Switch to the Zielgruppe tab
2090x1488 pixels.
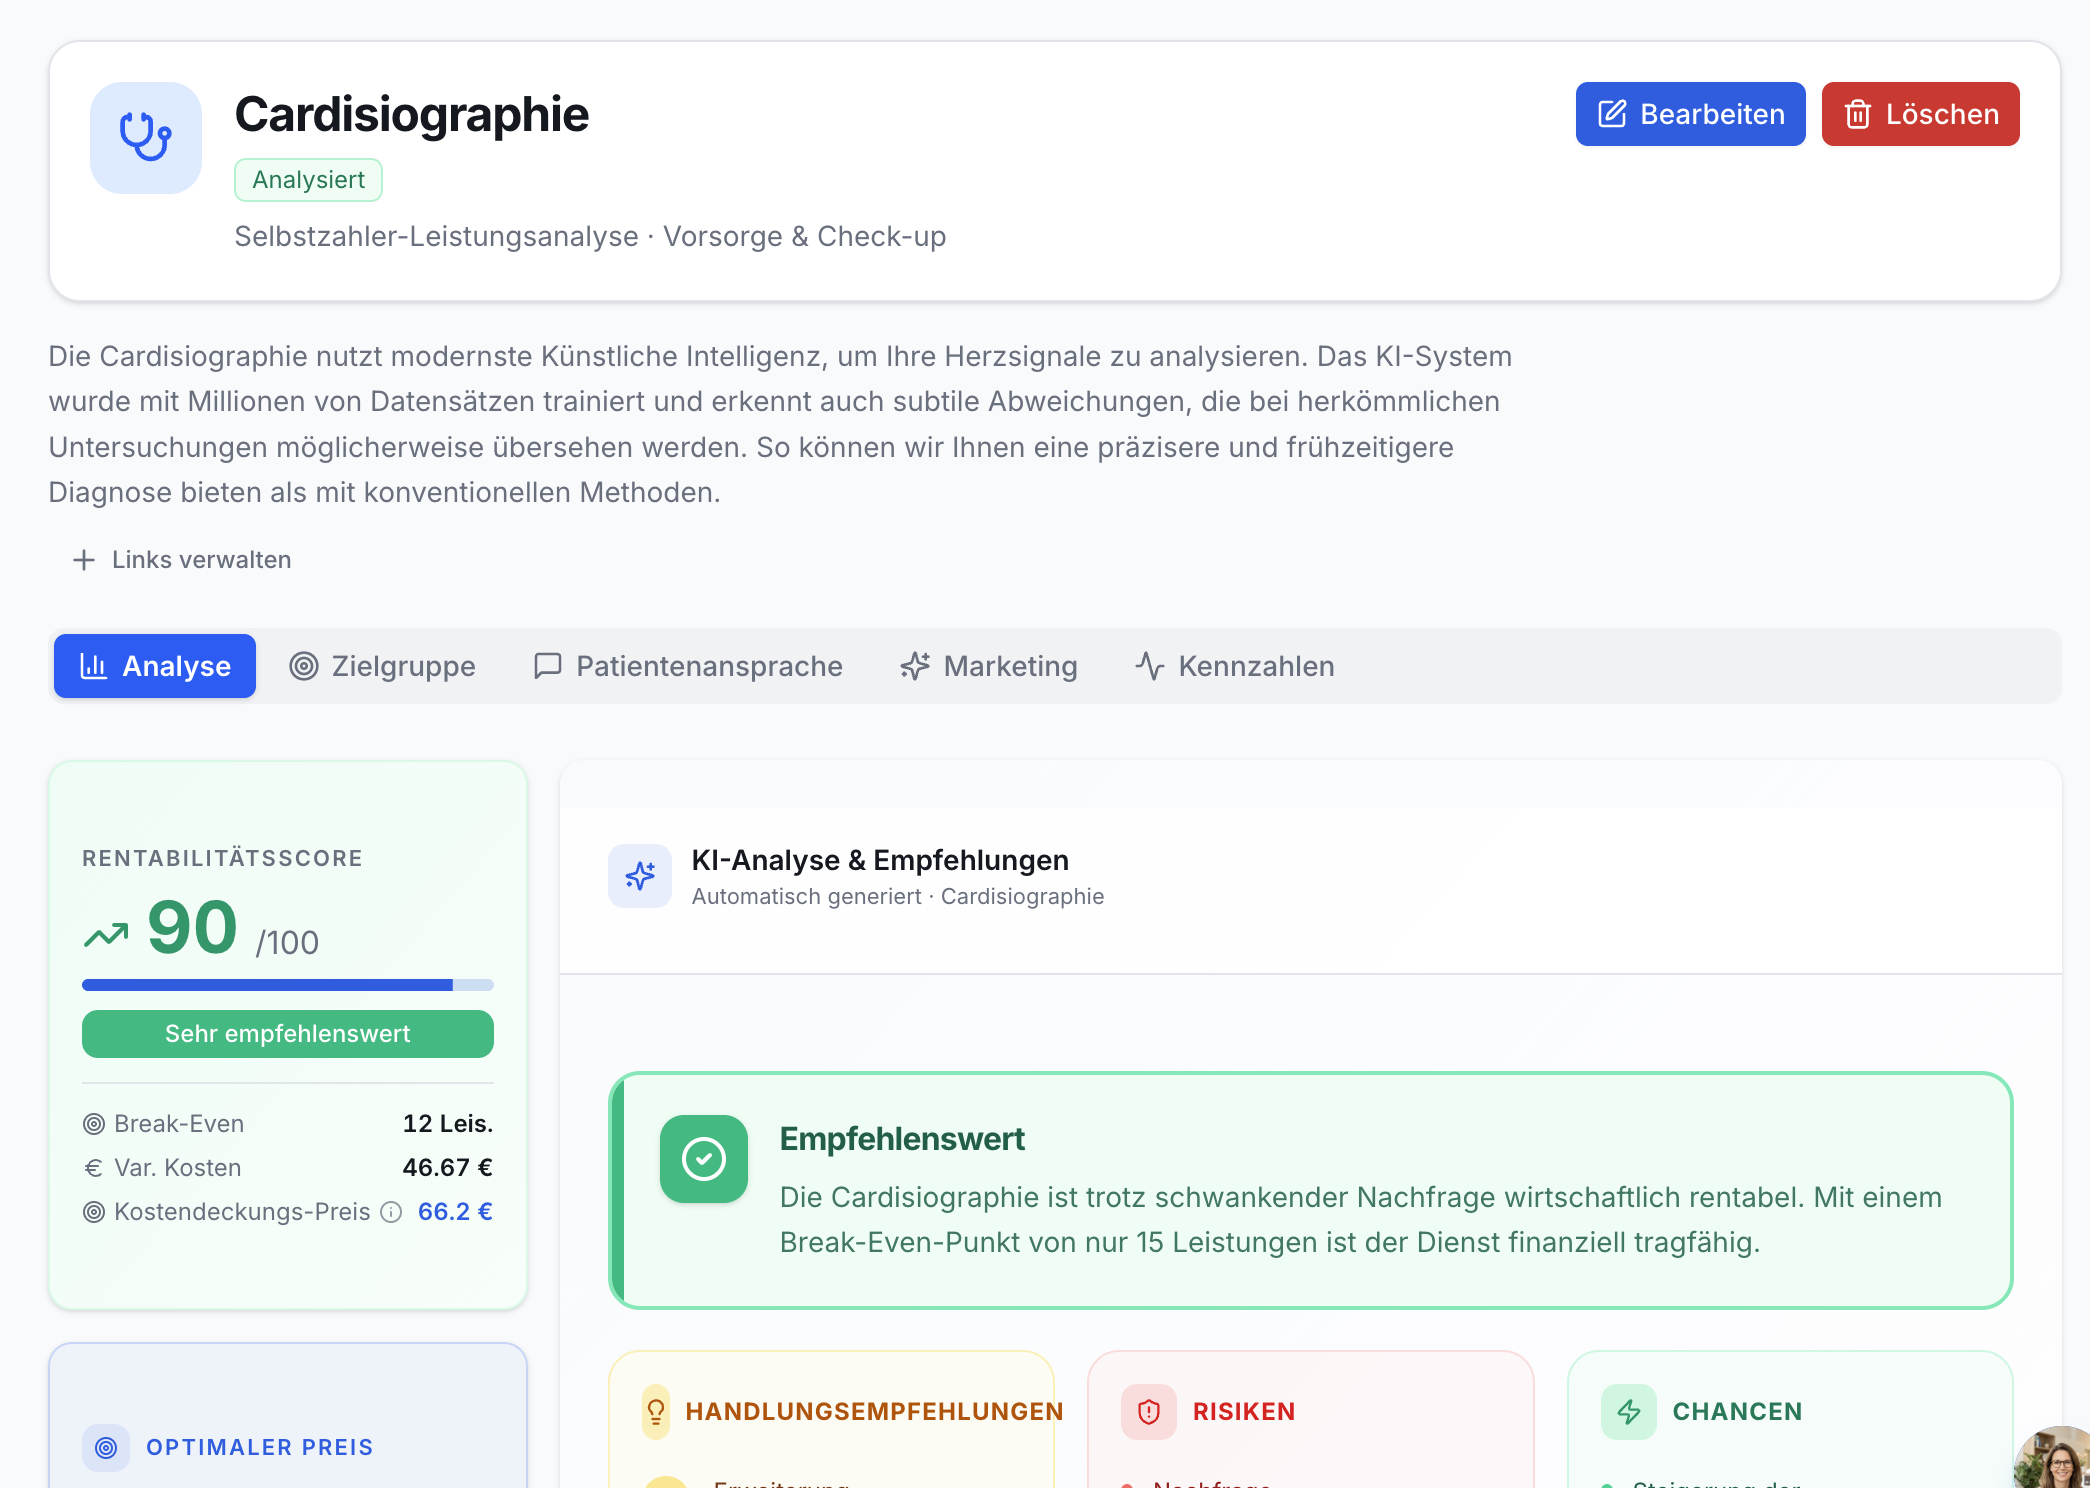click(x=382, y=666)
